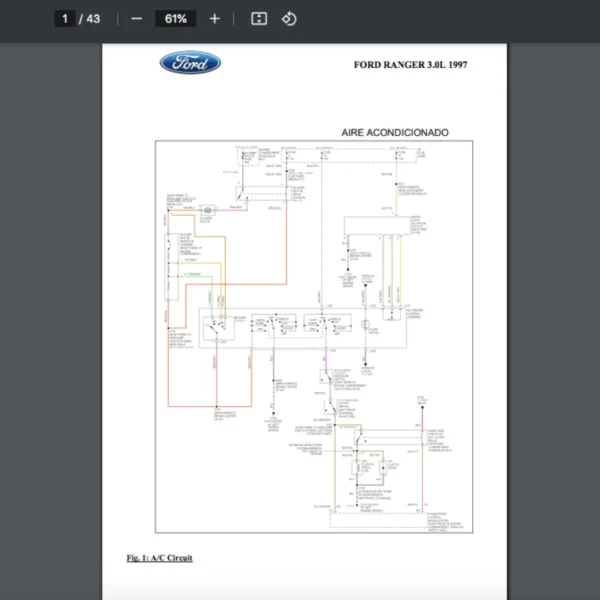Rotate the document counterclockwise
Screen dimensions: 600x600
(x=289, y=19)
